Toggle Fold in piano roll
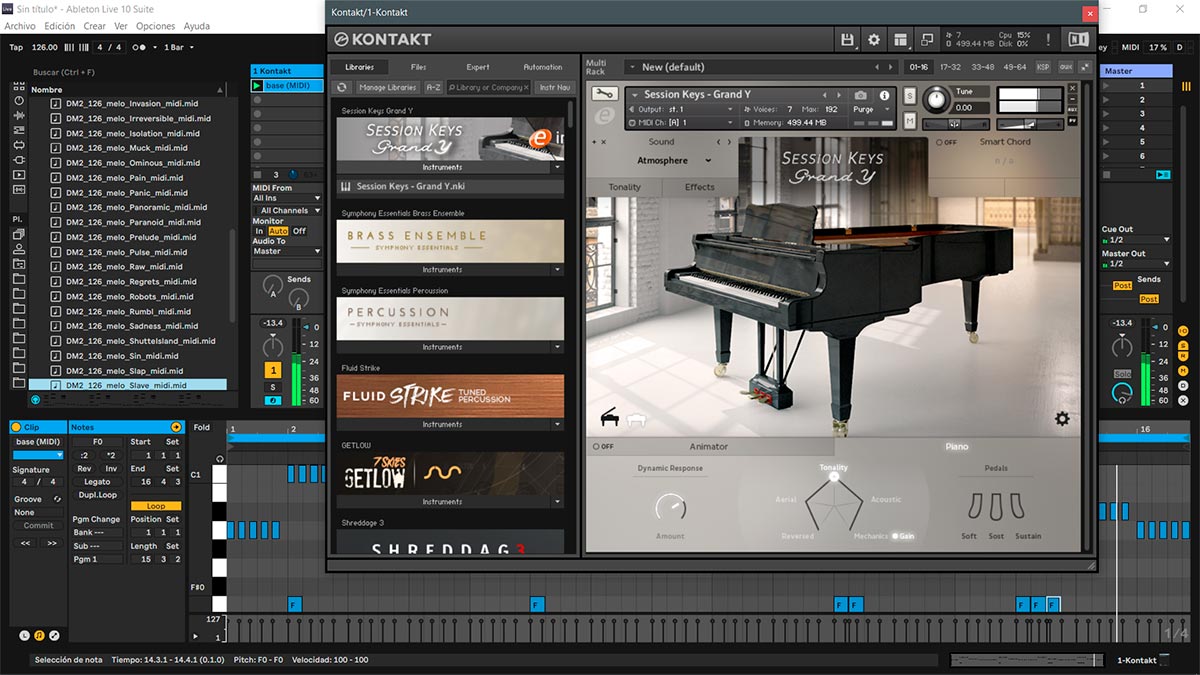 point(202,427)
